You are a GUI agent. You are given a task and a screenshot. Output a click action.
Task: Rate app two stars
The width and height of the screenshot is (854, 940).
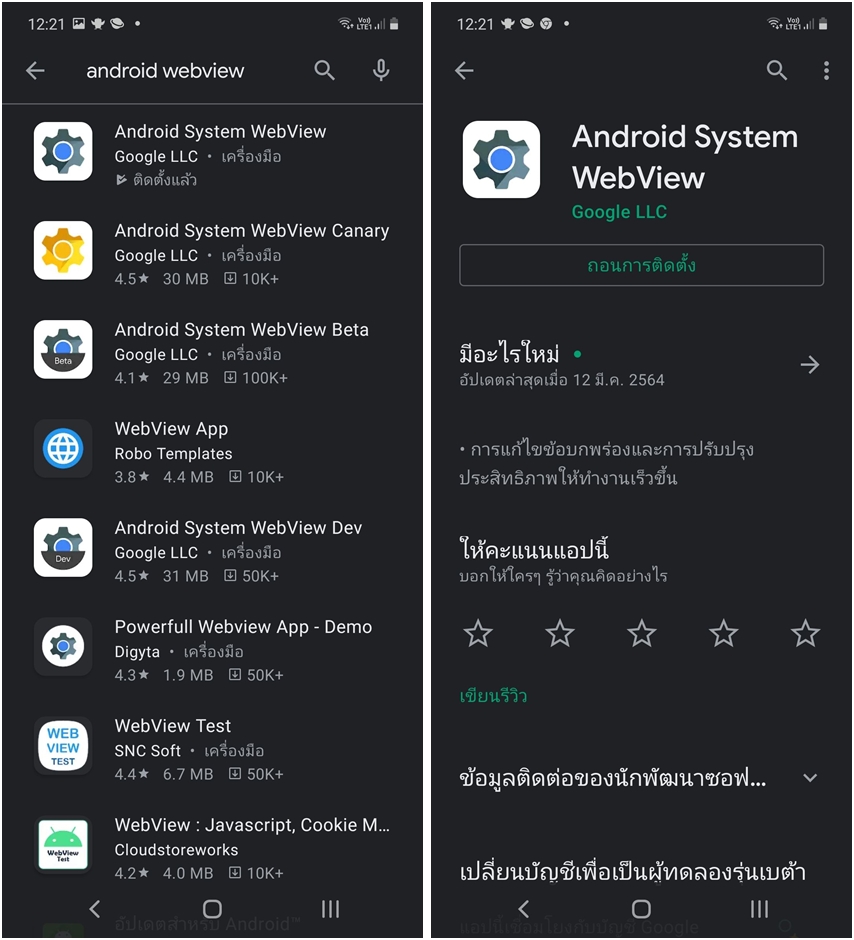point(560,634)
